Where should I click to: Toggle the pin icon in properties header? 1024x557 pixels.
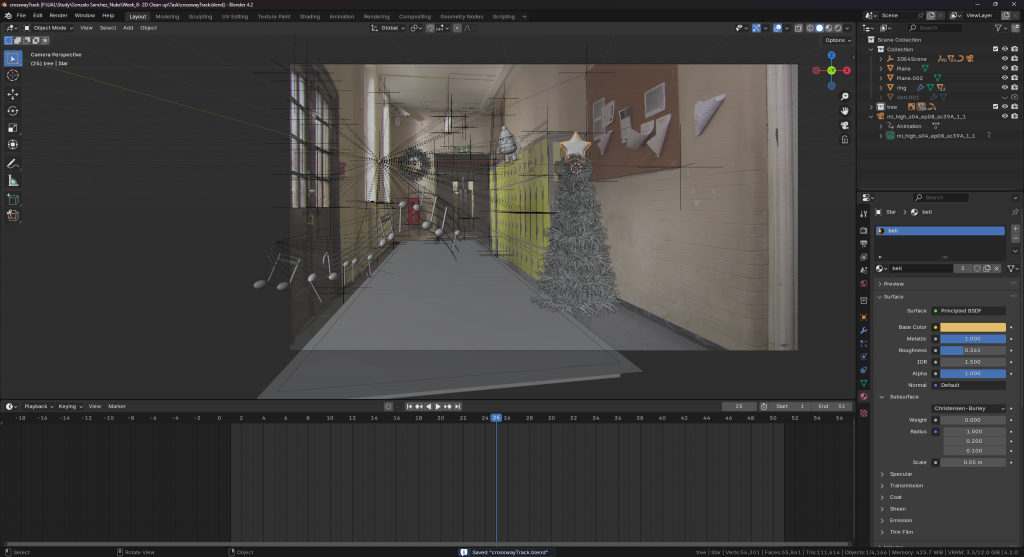pos(1015,212)
